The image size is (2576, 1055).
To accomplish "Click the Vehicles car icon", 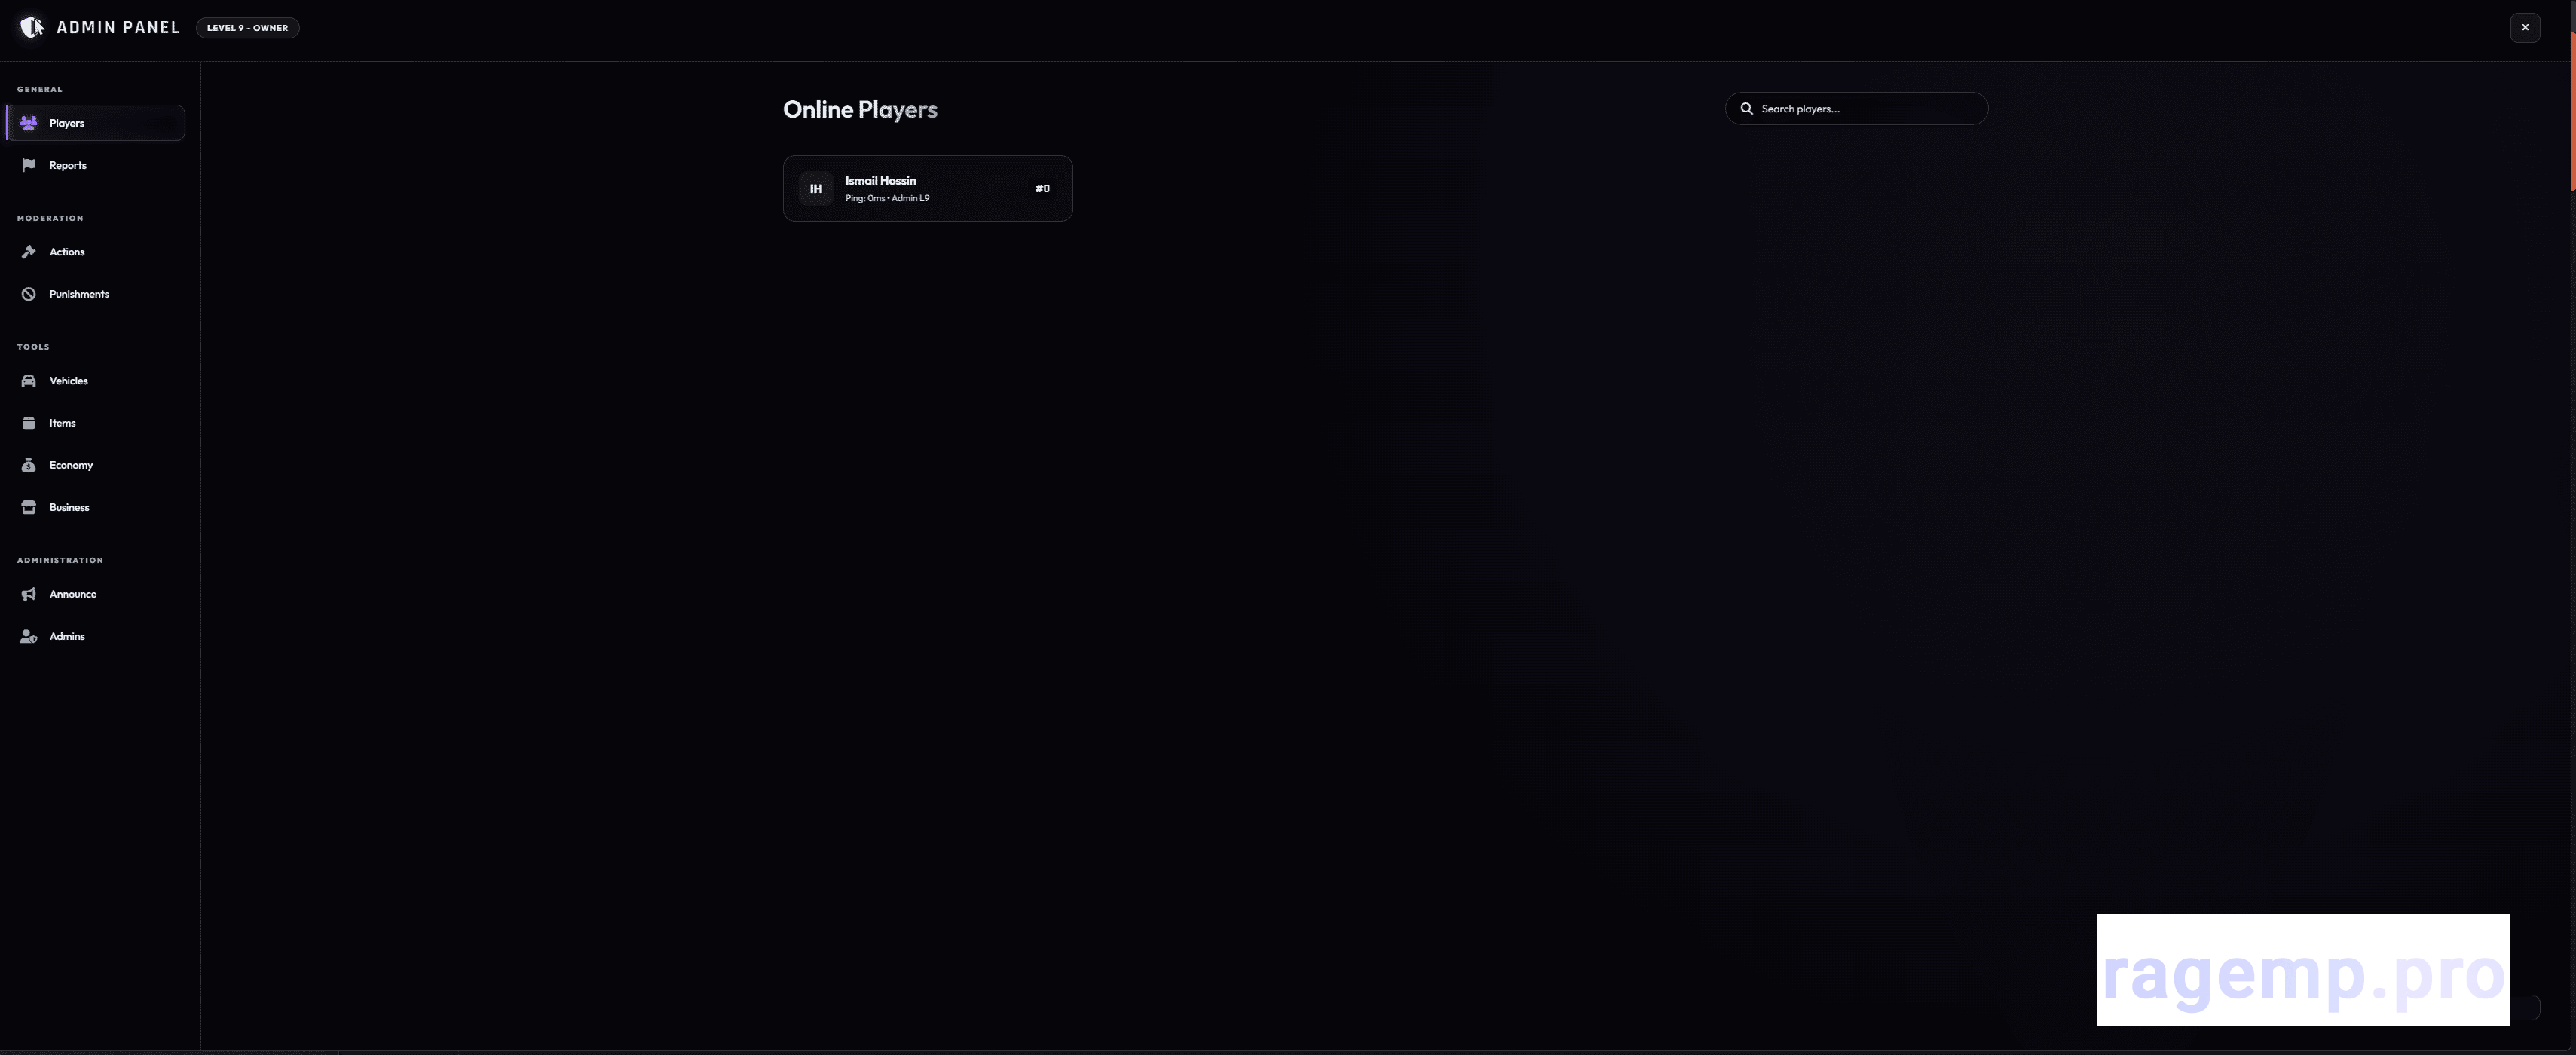I will tap(29, 381).
